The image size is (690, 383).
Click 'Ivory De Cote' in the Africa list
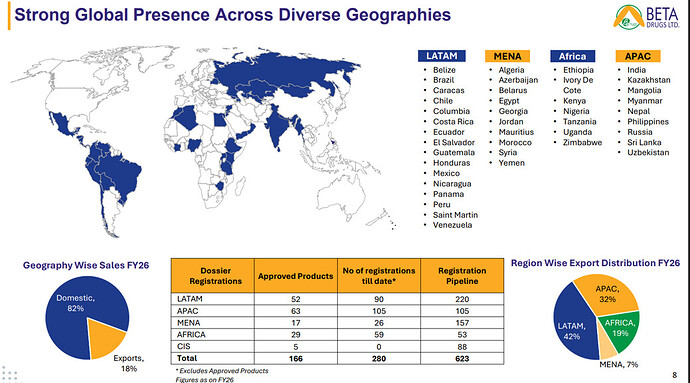tap(578, 85)
